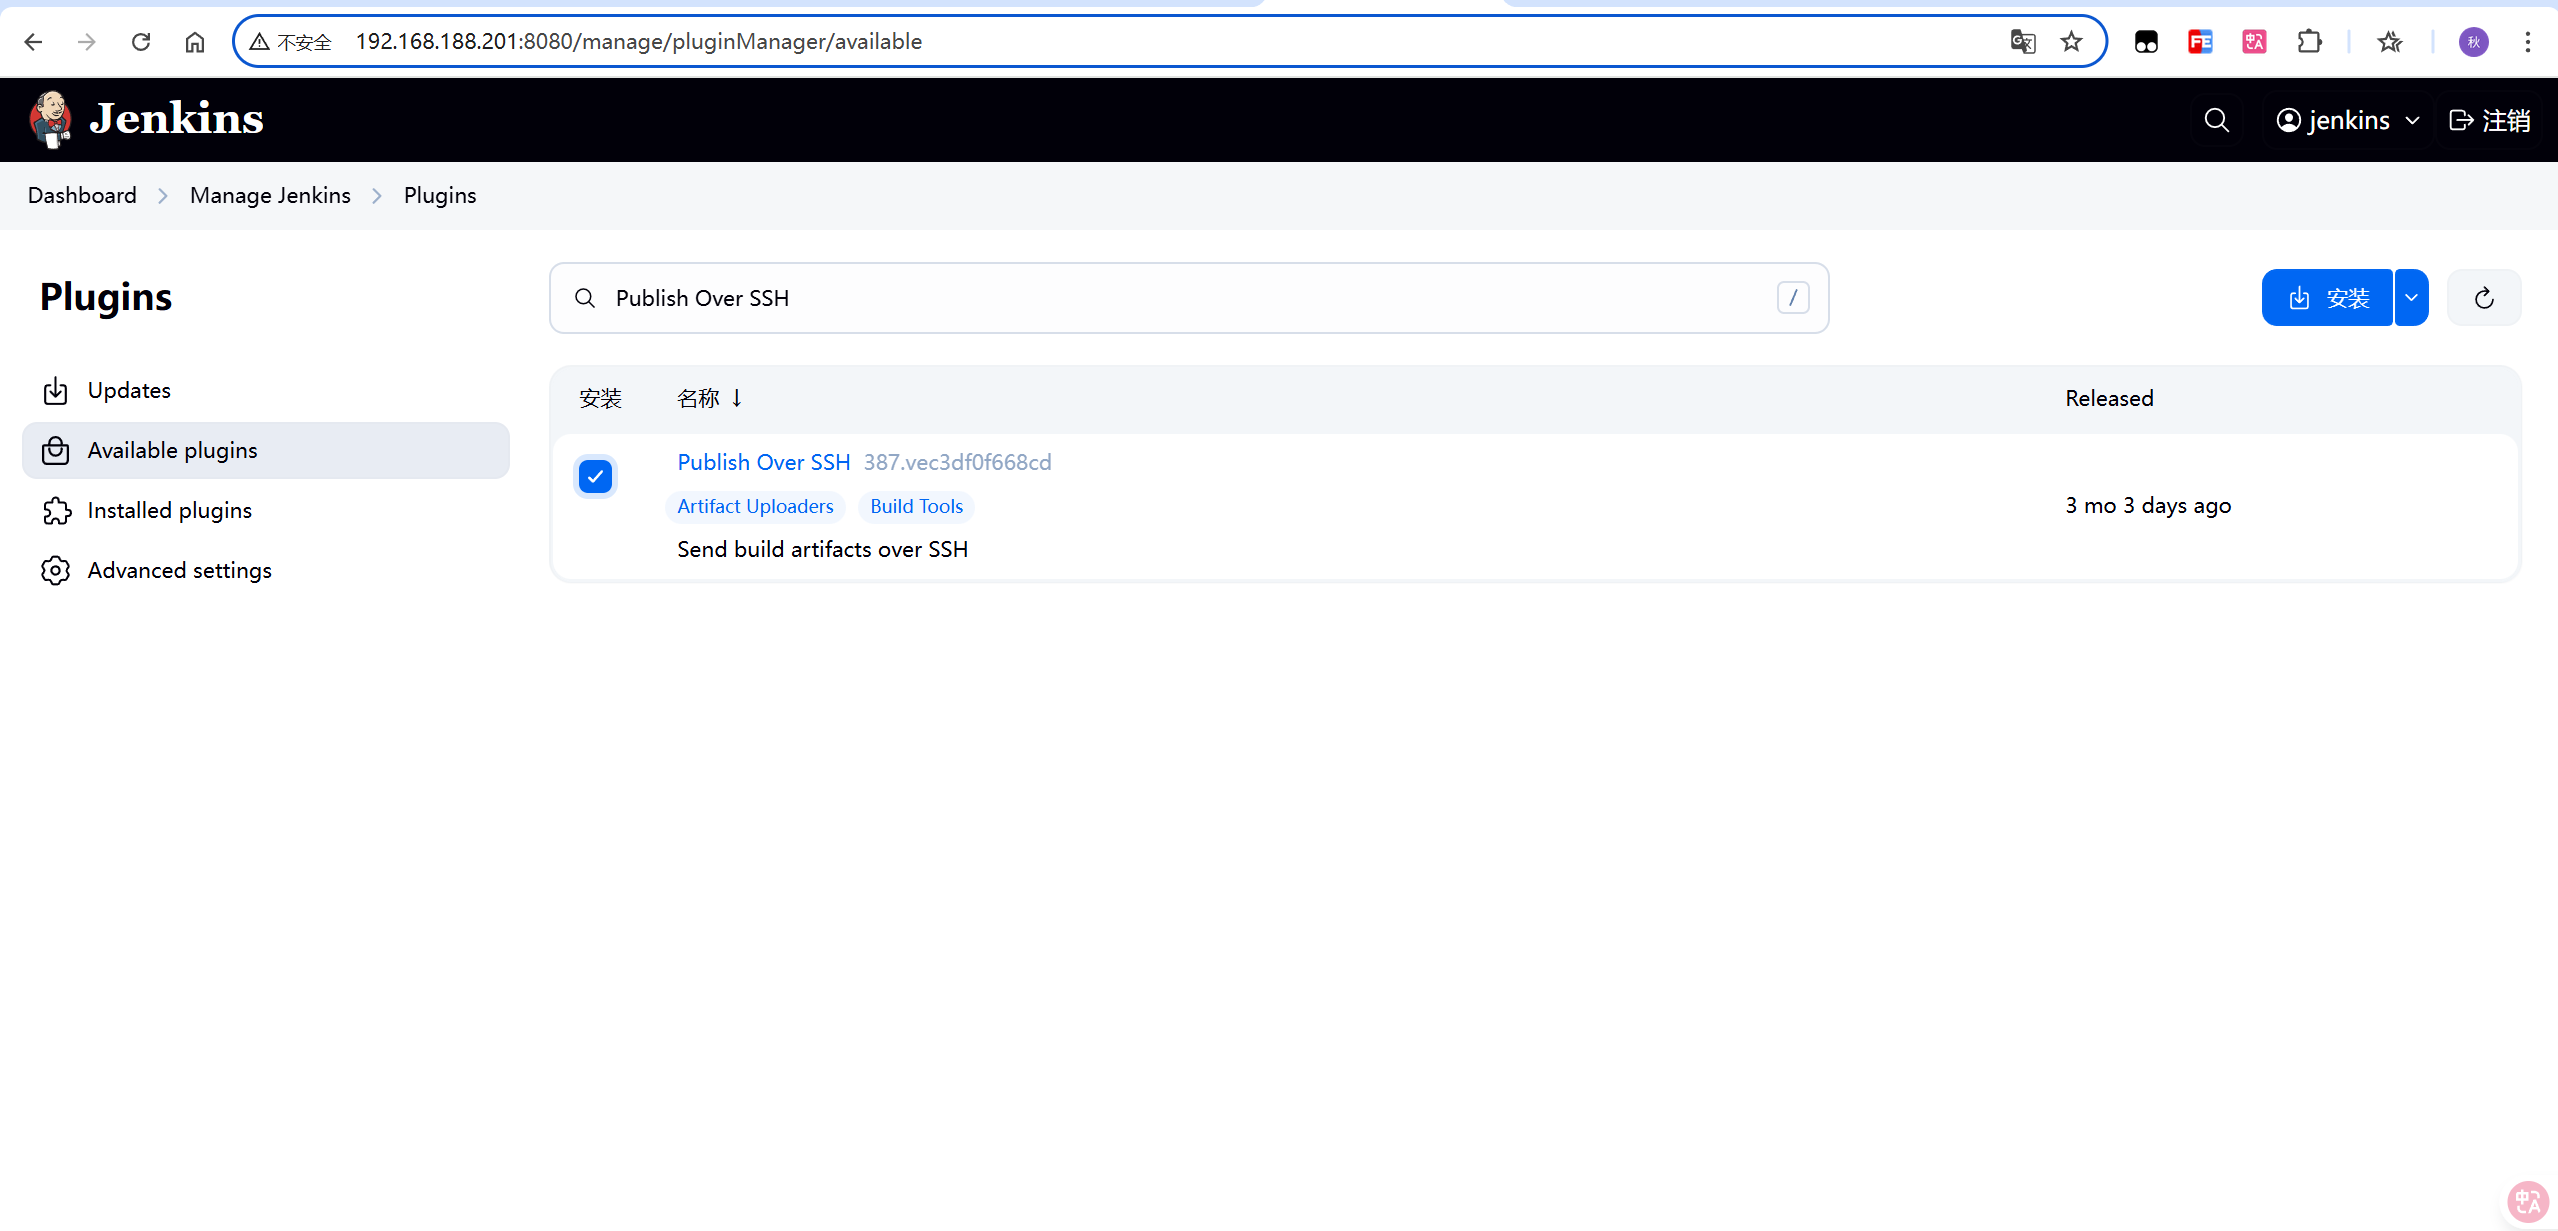The image size is (2558, 1231).
Task: Open Updates in the sidebar
Action: point(129,390)
